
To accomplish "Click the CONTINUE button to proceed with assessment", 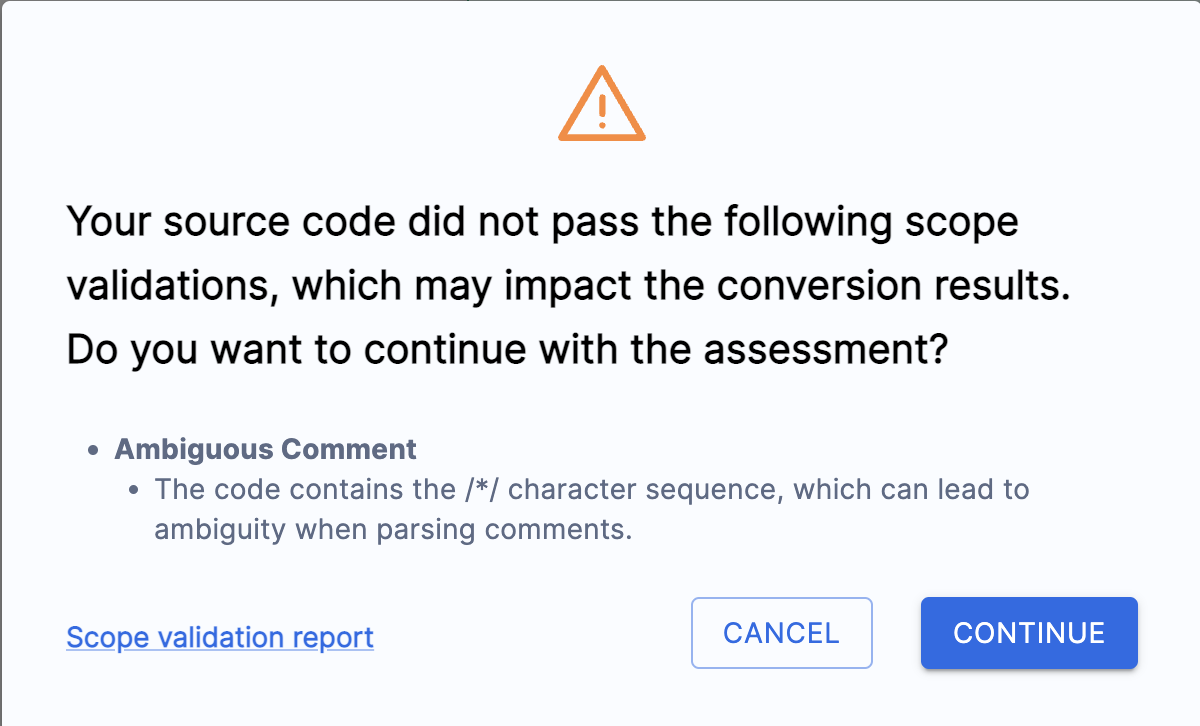I will click(x=1028, y=633).
